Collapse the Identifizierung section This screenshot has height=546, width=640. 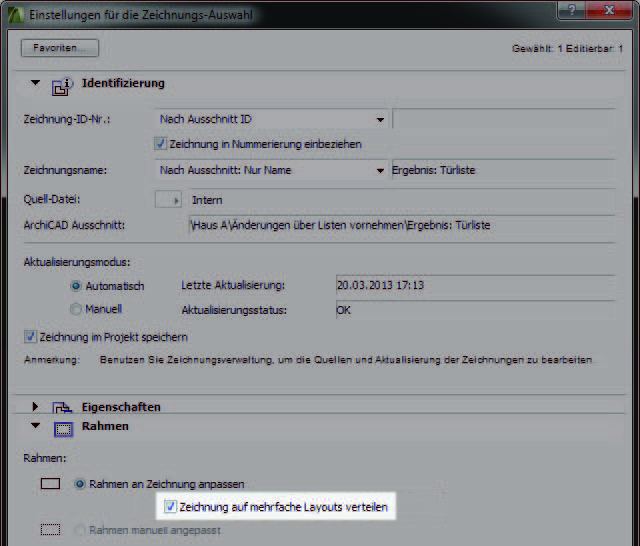[x=36, y=83]
